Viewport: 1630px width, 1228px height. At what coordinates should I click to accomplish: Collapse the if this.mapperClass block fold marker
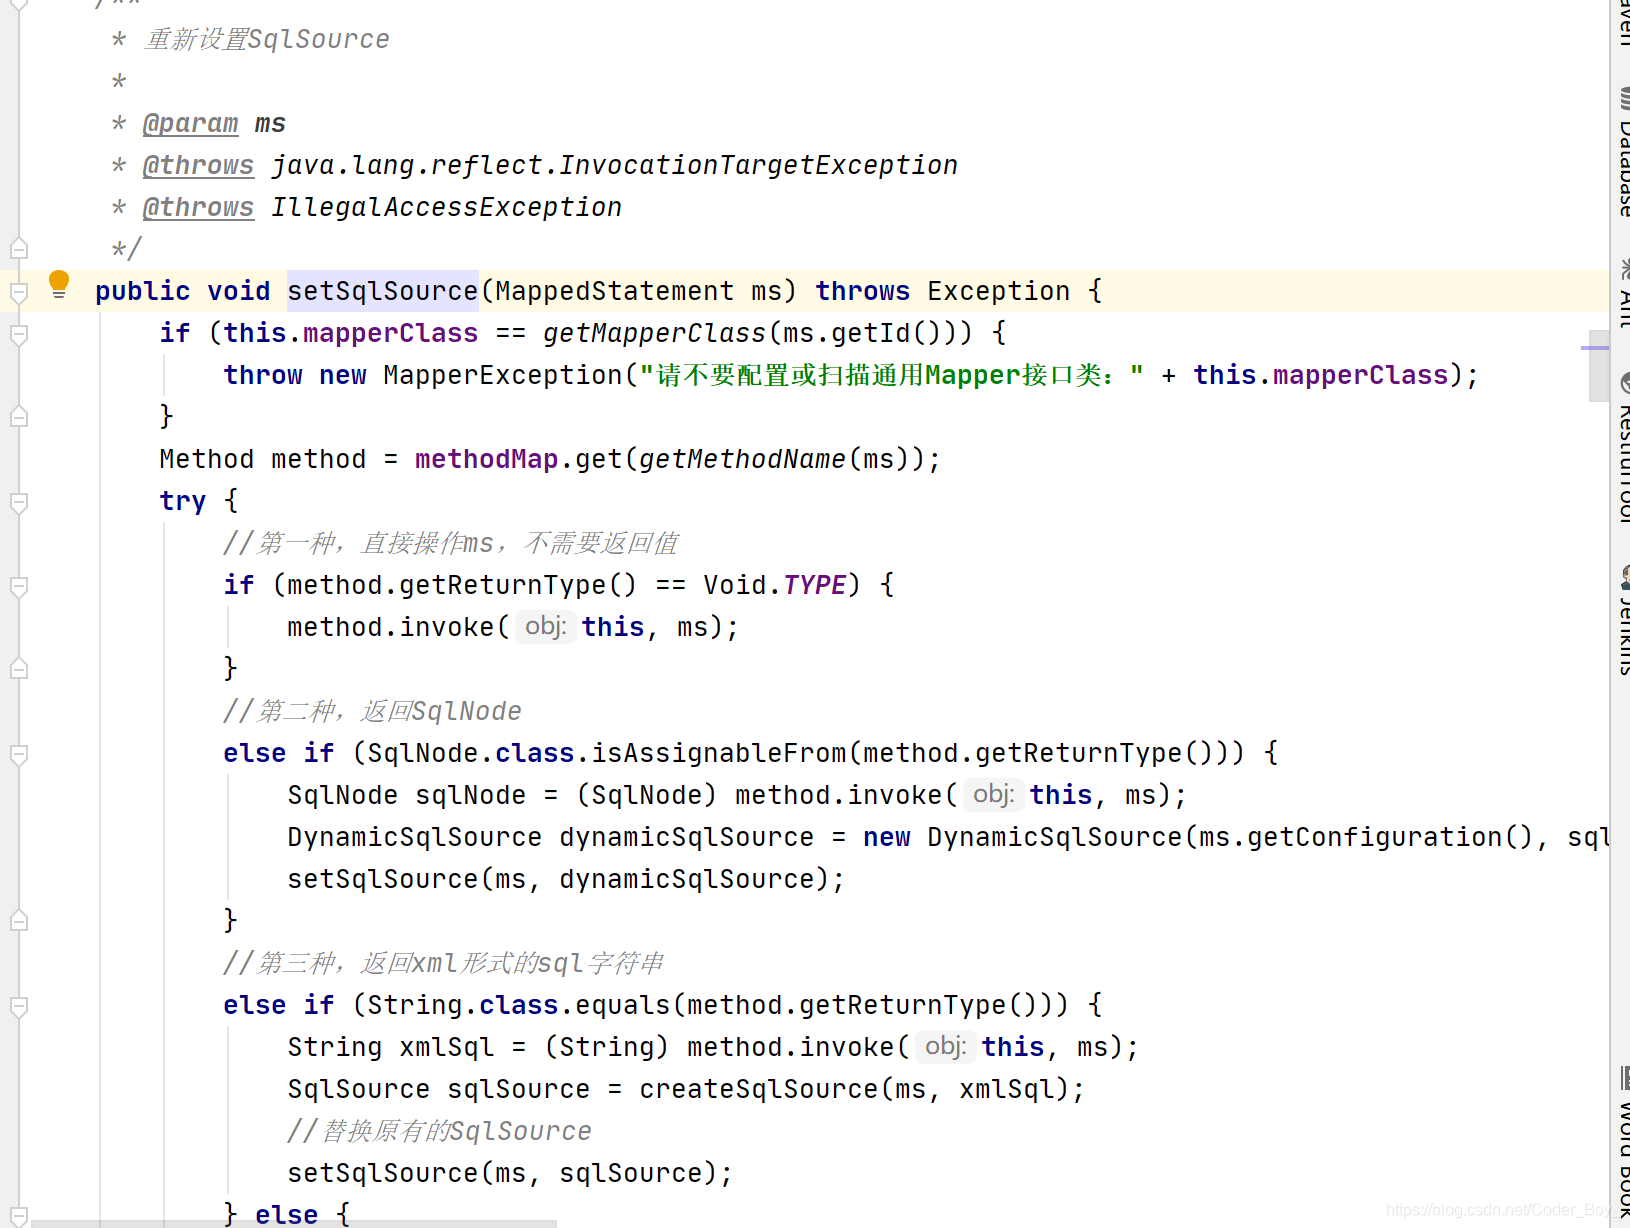[x=18, y=333]
